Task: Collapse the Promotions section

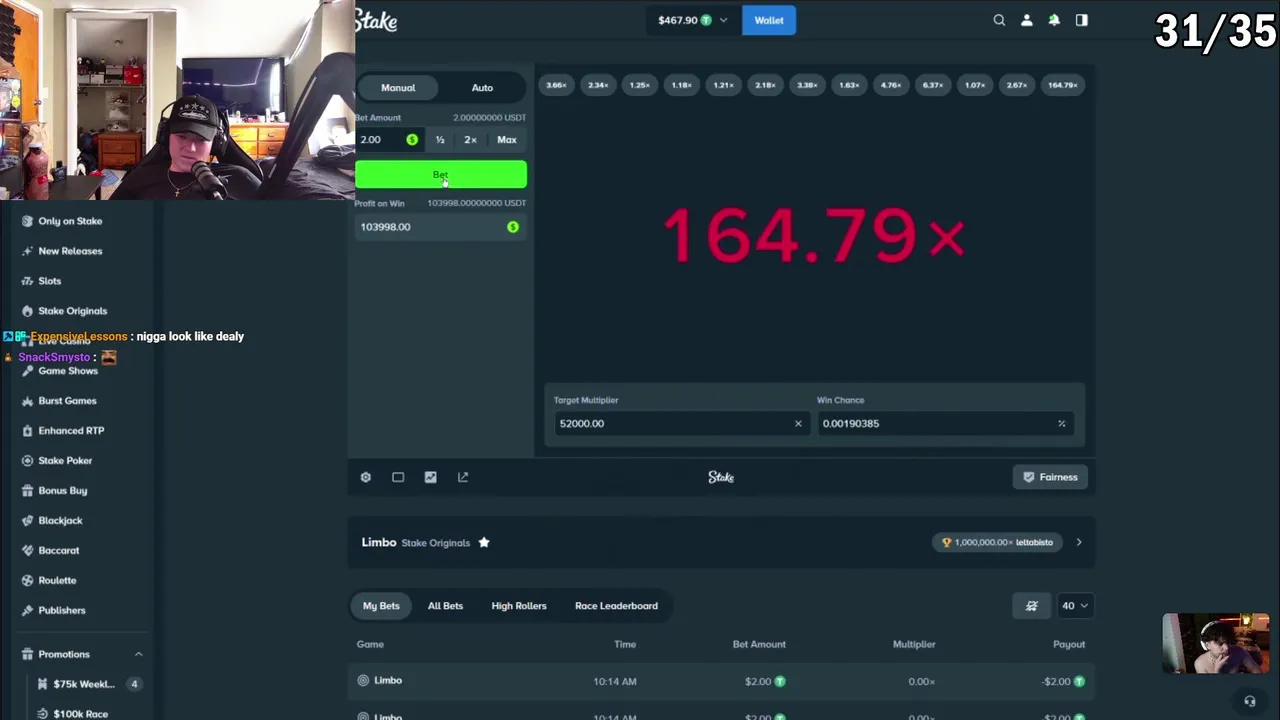Action: coord(139,654)
